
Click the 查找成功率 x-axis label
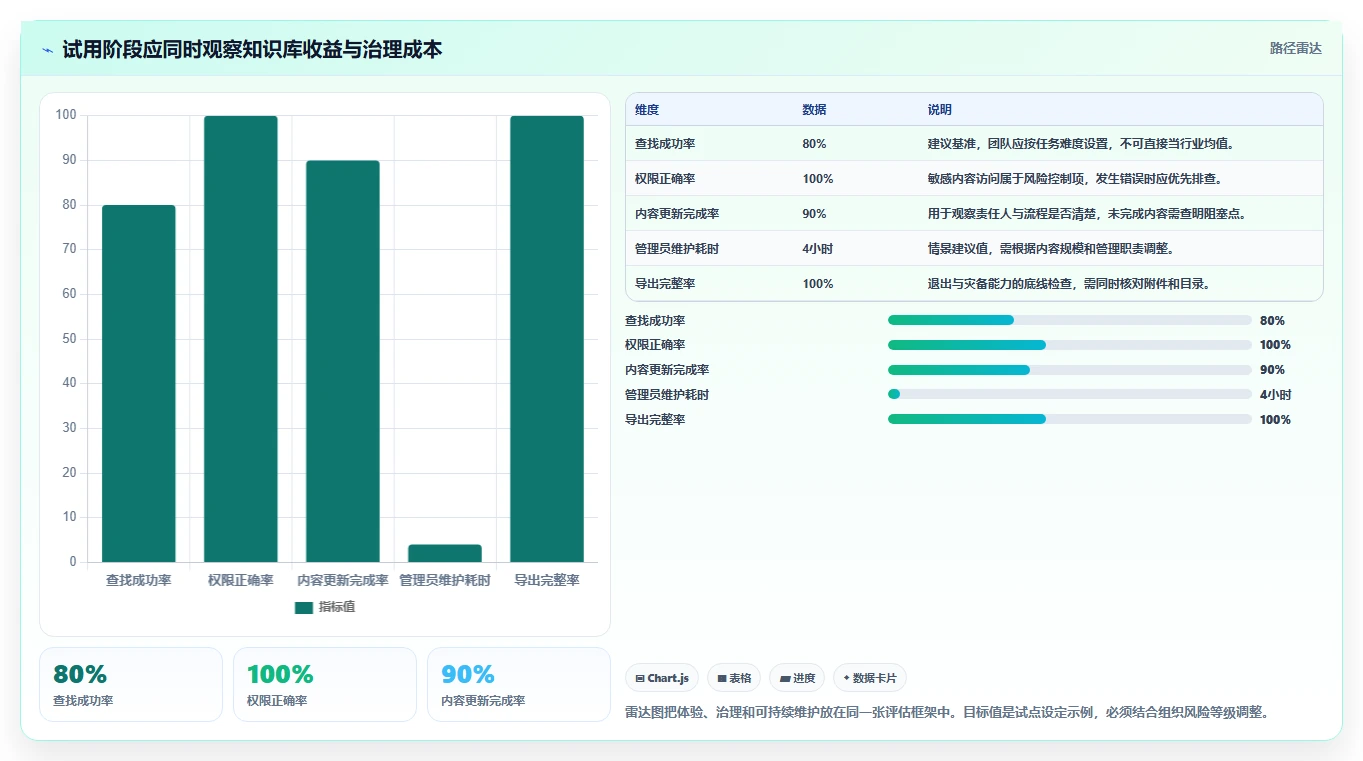[138, 580]
